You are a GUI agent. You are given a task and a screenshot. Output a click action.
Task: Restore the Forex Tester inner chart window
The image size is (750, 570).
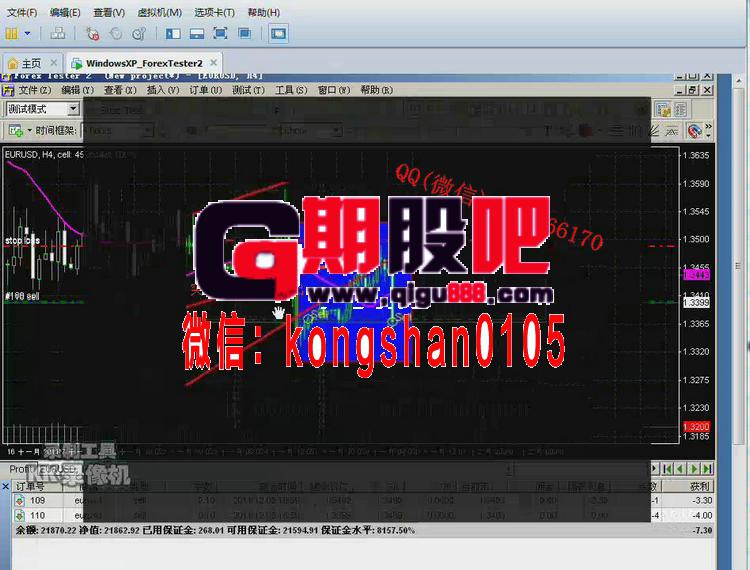click(694, 90)
